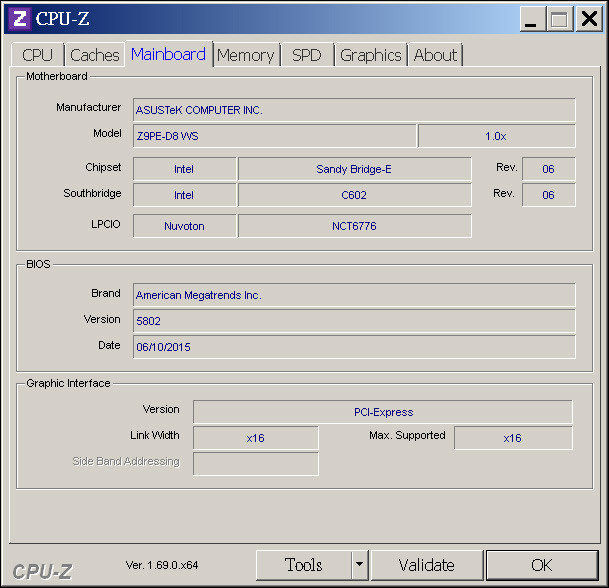Select the C602 southbridge value
The width and height of the screenshot is (609, 588).
(x=354, y=195)
